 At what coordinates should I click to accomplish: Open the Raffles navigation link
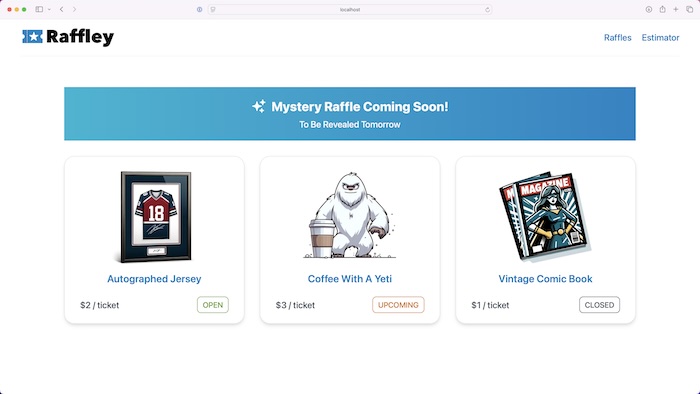coord(617,38)
